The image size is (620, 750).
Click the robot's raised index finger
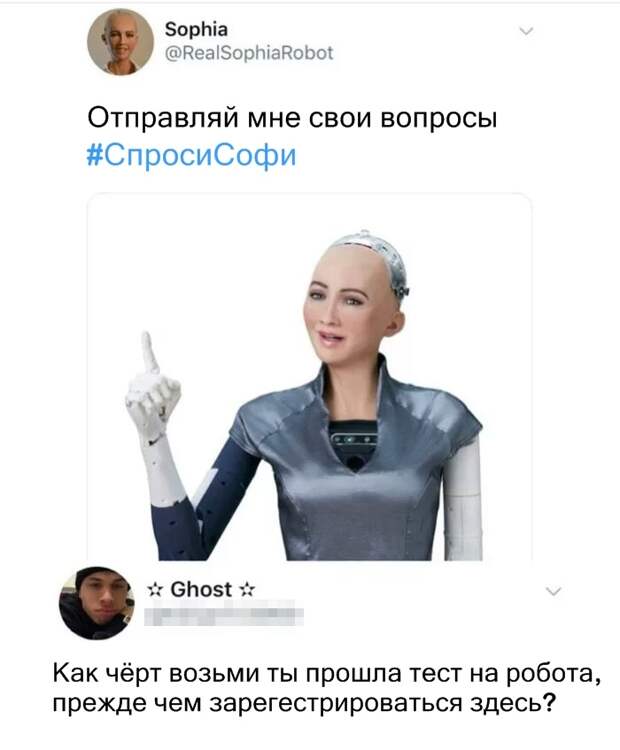149,353
